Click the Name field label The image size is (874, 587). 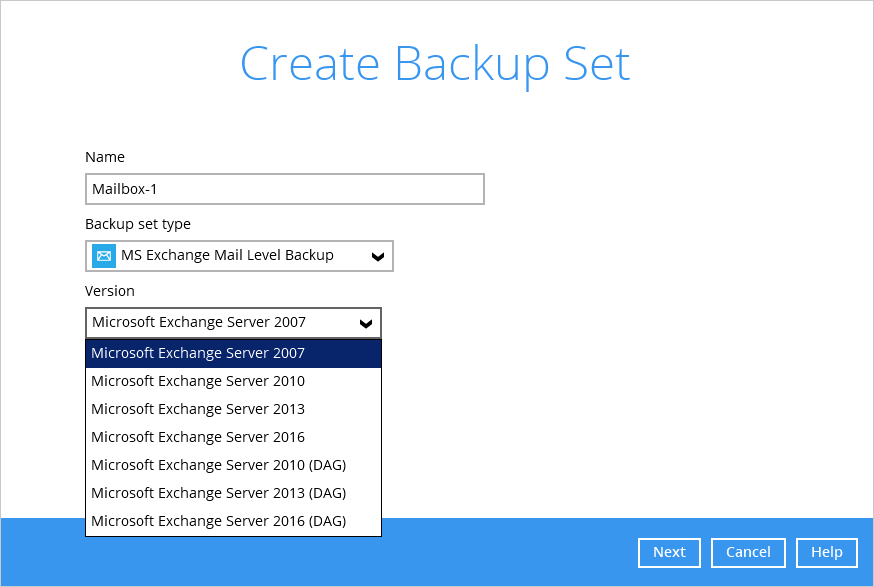point(105,157)
